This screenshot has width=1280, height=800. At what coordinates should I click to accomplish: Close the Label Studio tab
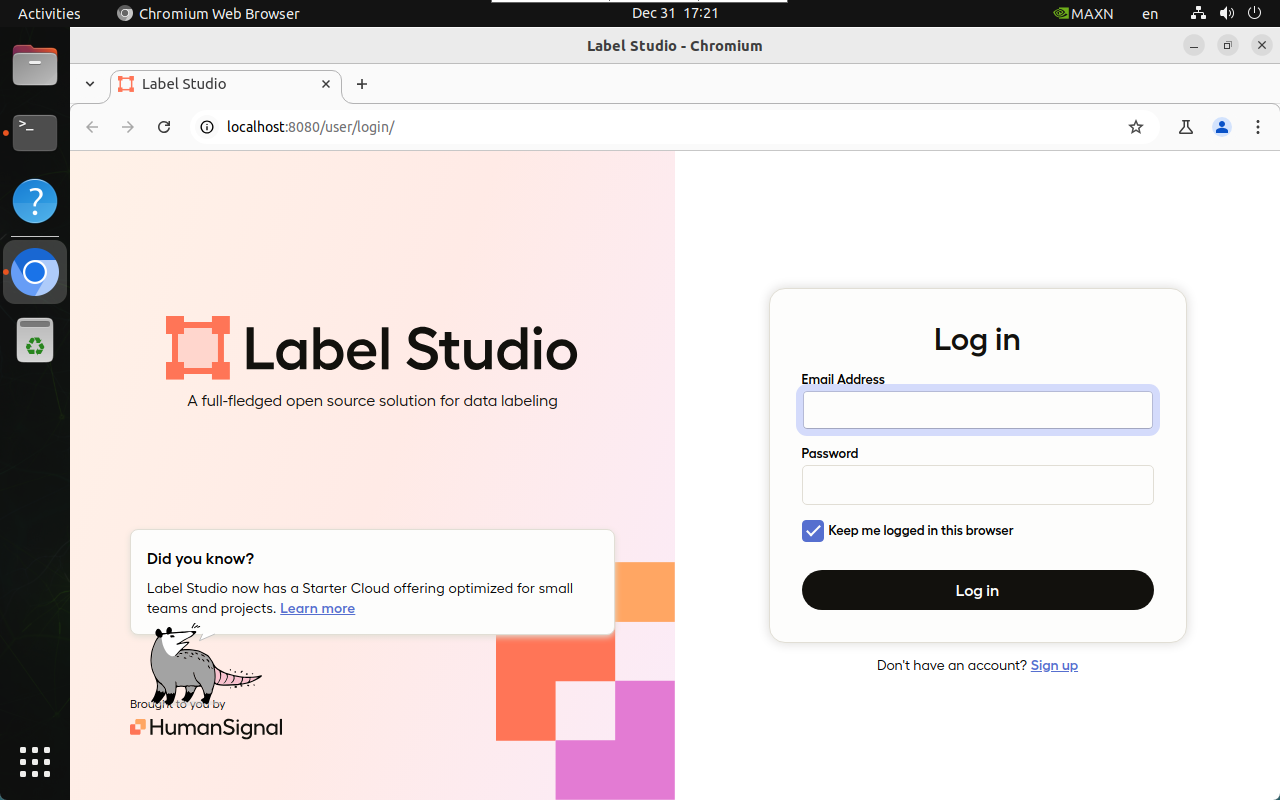point(326,84)
